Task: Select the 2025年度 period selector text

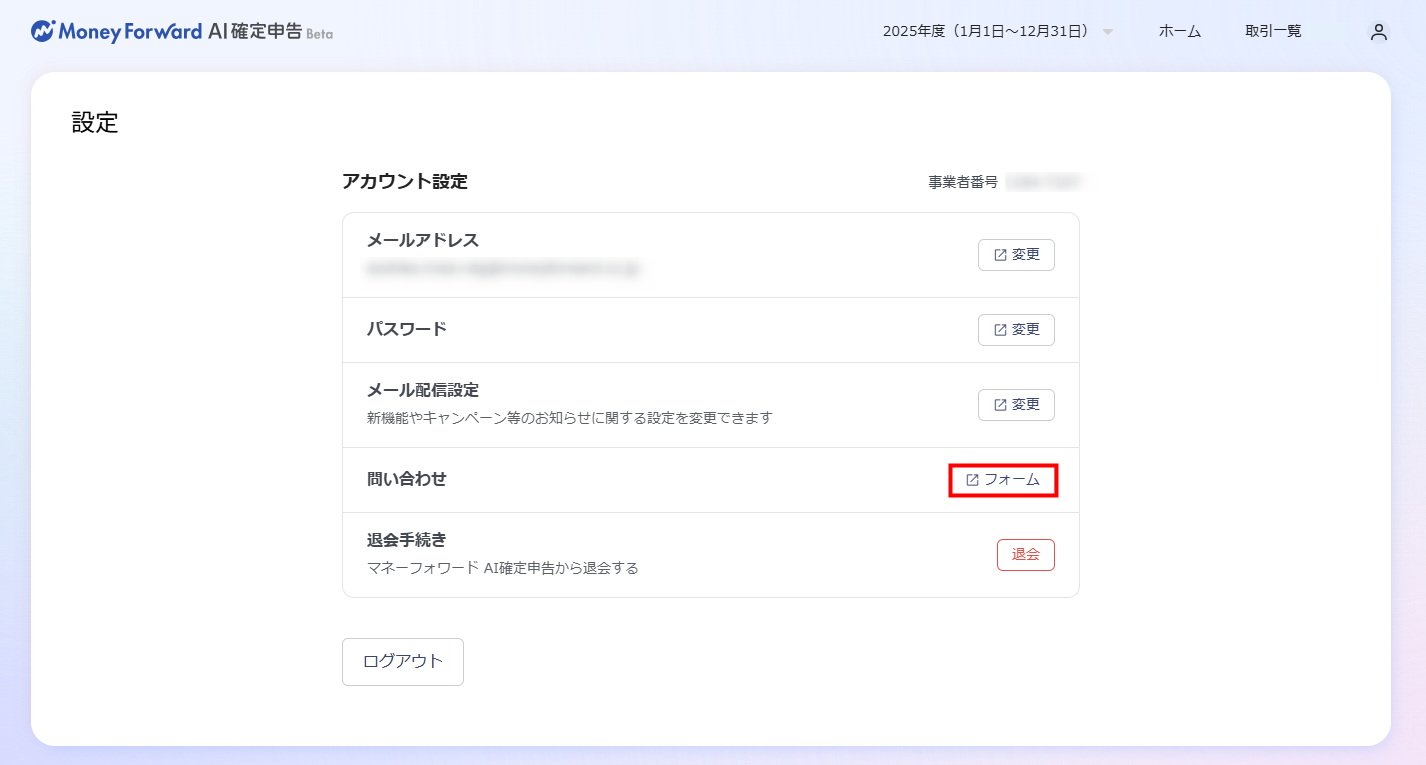Action: (x=985, y=31)
